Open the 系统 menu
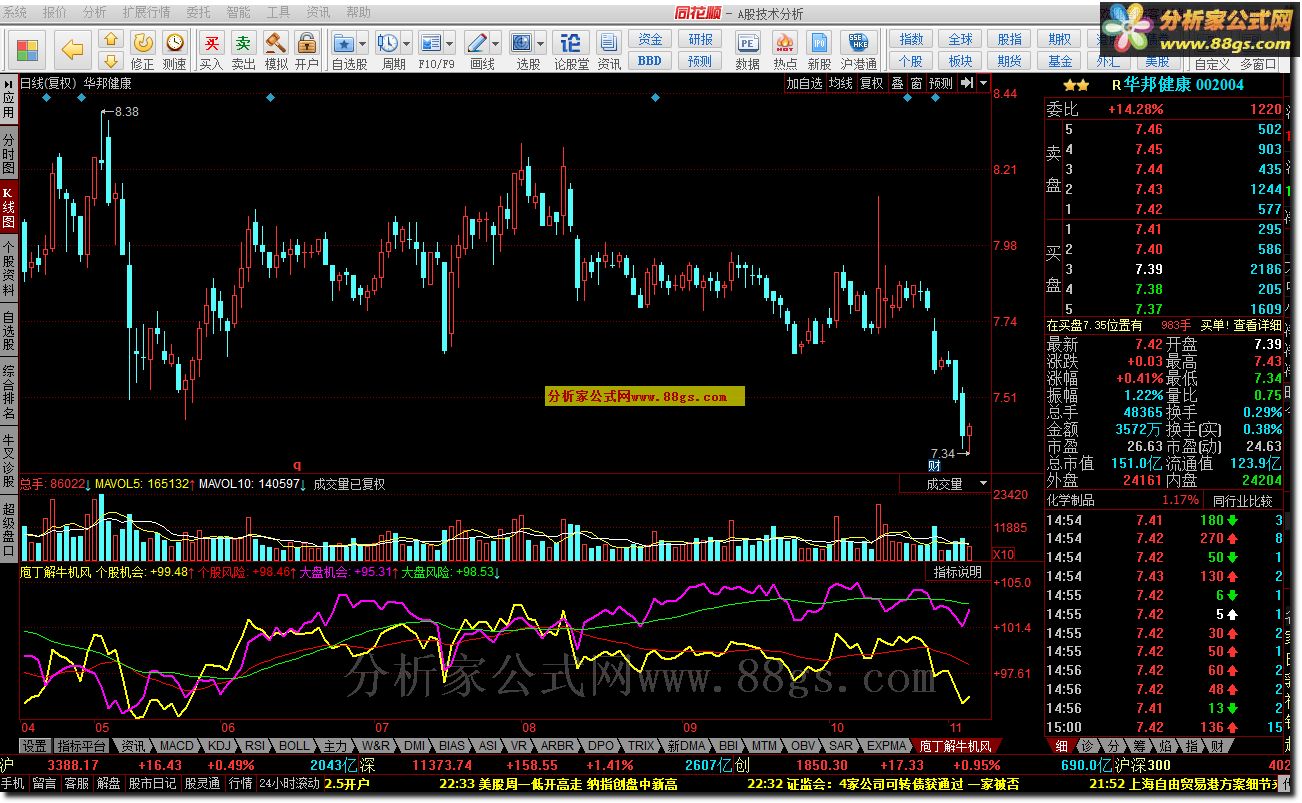This screenshot has width=1302, height=803. coord(16,13)
